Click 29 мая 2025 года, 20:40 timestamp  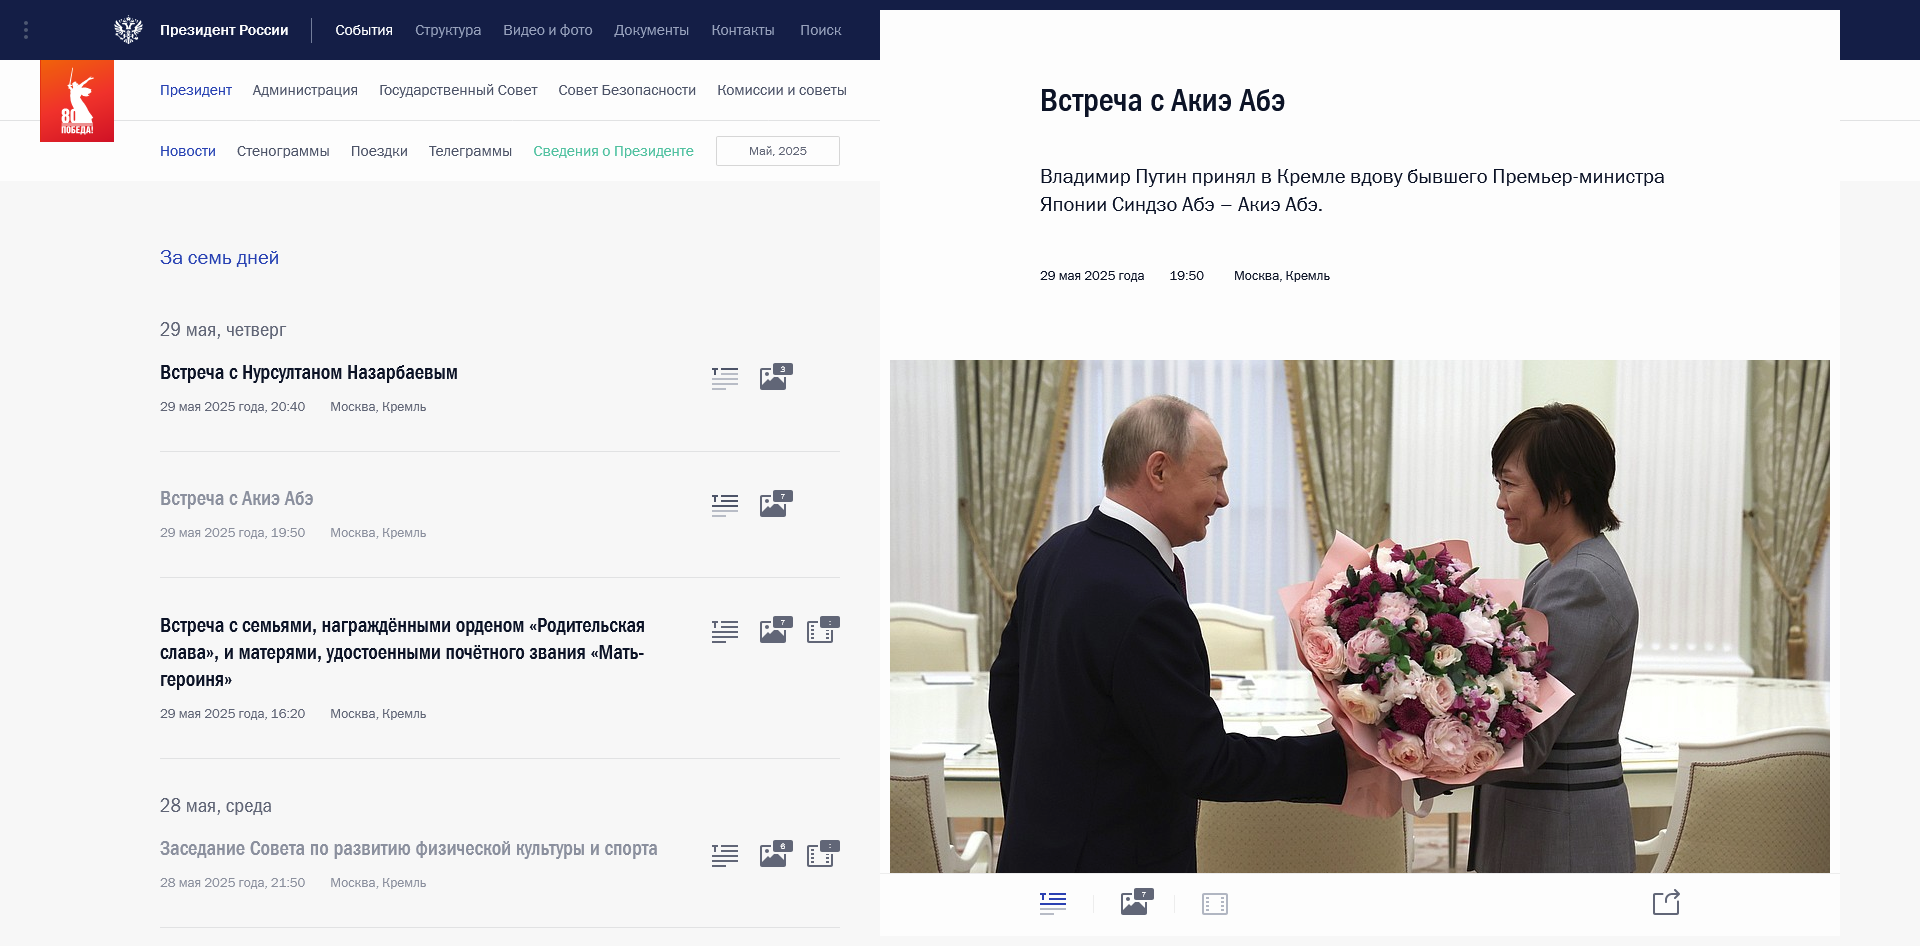[232, 407]
